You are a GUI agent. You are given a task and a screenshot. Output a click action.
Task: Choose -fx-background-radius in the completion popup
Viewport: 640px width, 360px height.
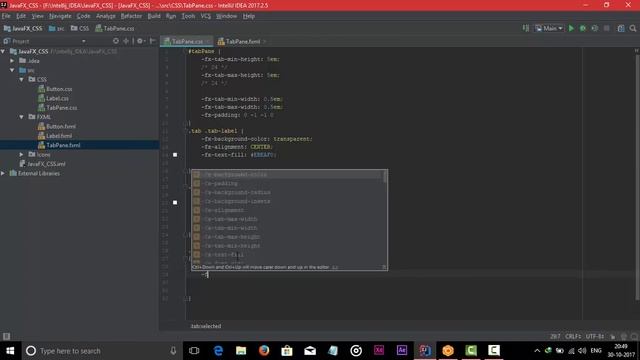coord(287,193)
